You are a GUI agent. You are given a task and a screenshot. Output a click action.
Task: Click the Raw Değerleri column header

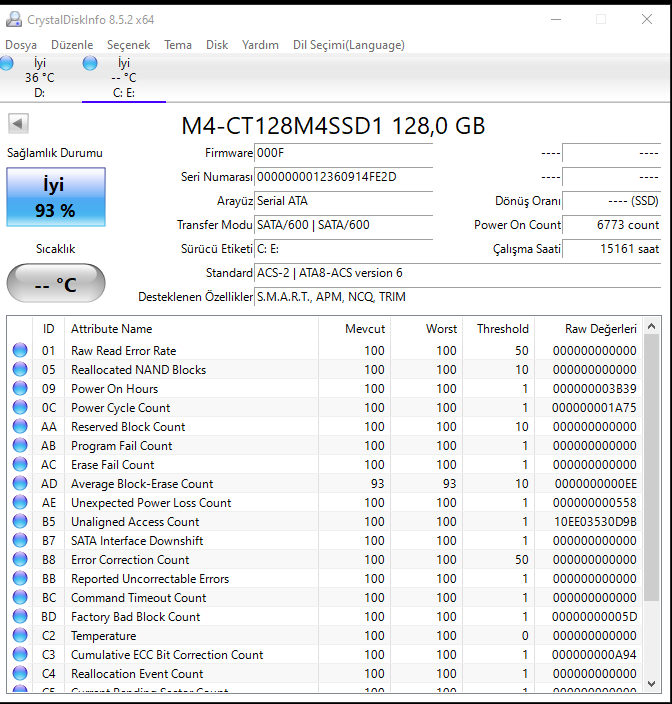tap(588, 328)
